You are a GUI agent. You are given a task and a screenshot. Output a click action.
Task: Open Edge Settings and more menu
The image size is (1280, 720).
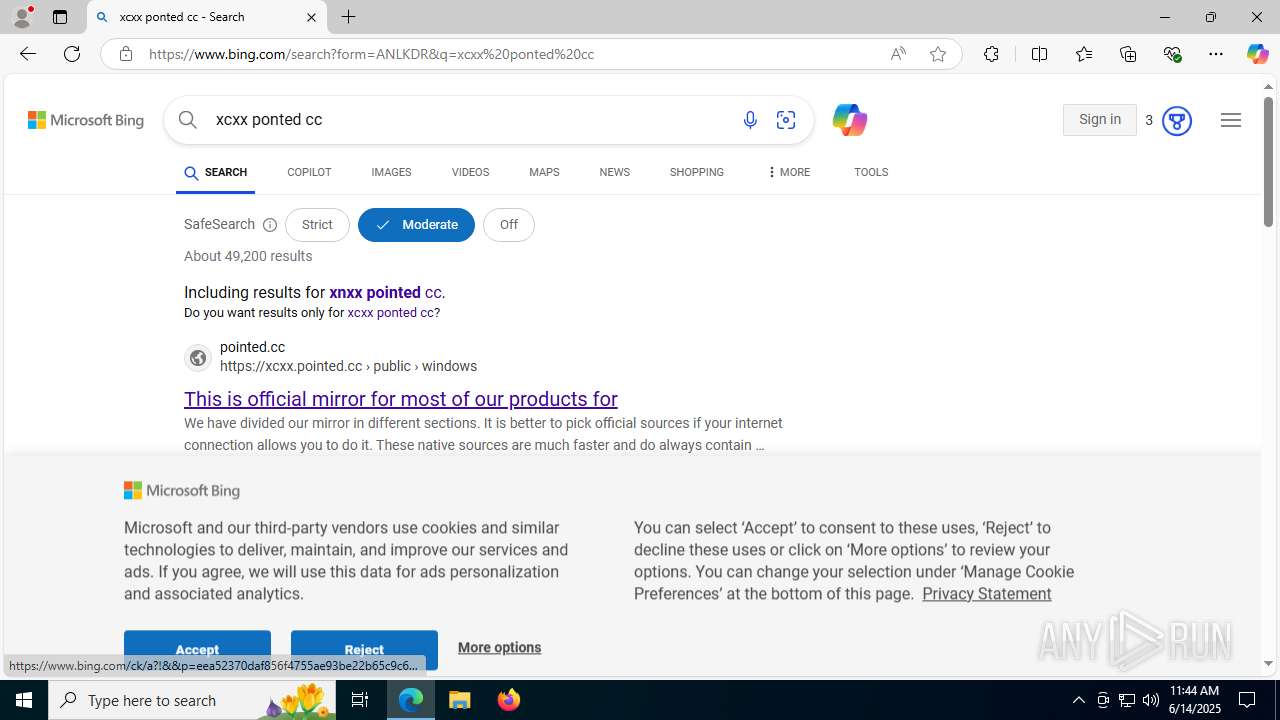coord(1216,54)
